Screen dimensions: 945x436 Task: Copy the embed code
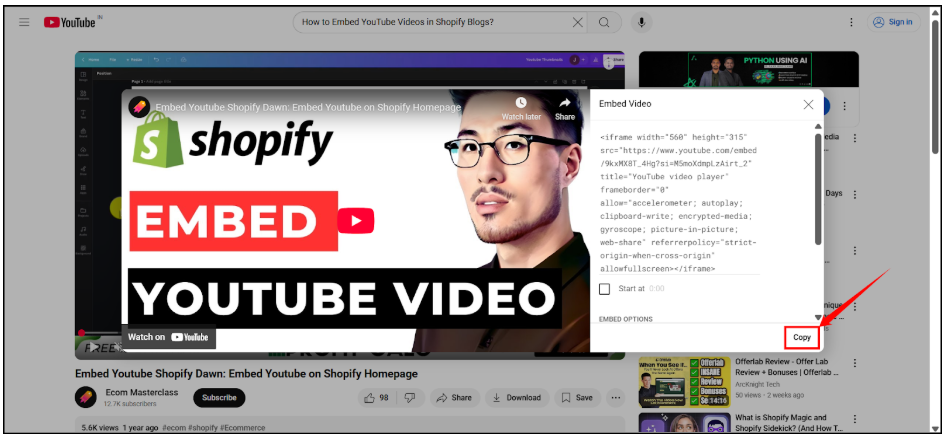point(802,337)
